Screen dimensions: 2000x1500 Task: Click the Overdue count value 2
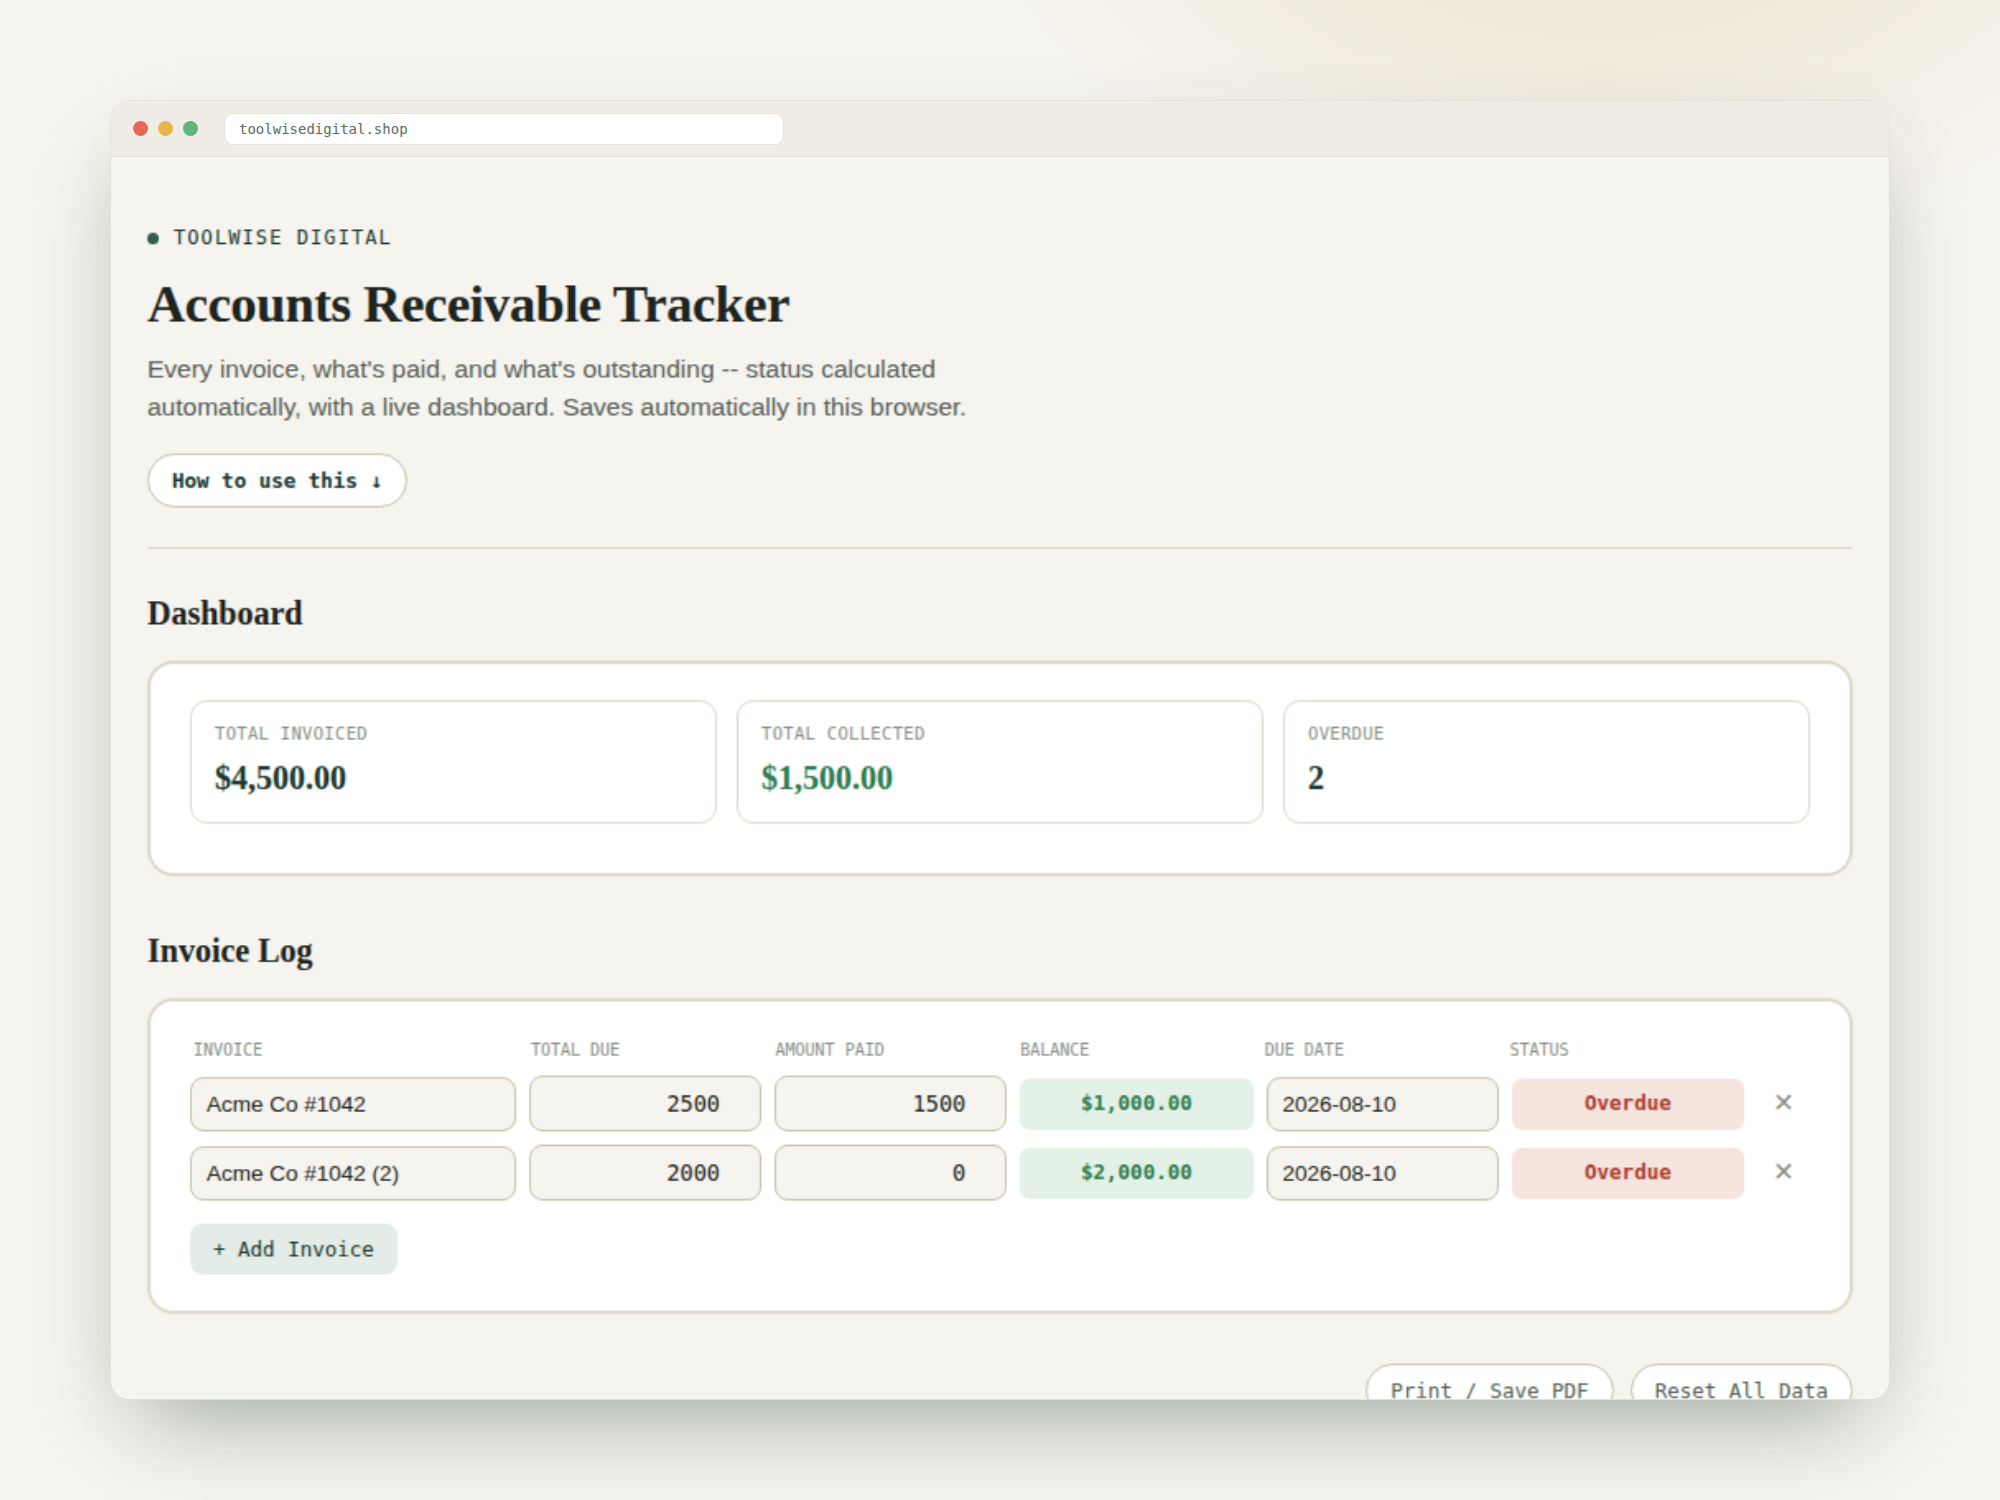coord(1316,778)
